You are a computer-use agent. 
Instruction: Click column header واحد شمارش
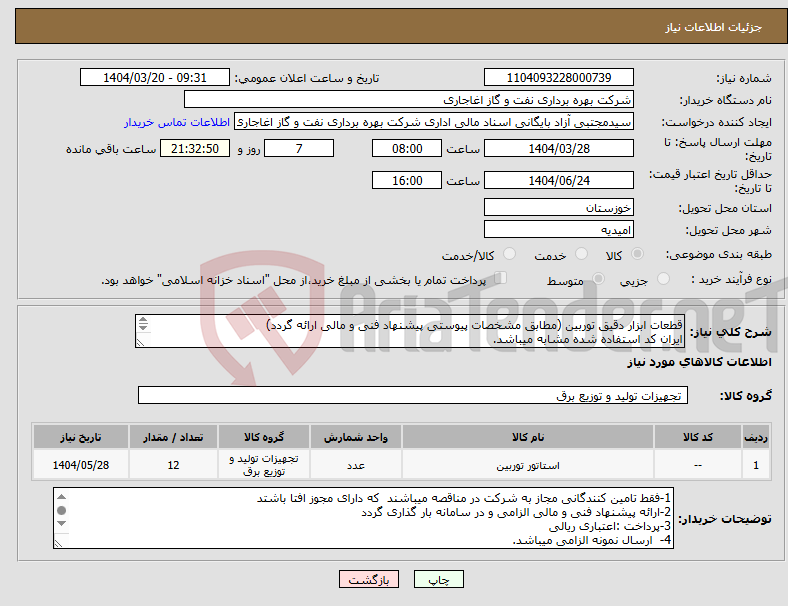355,437
